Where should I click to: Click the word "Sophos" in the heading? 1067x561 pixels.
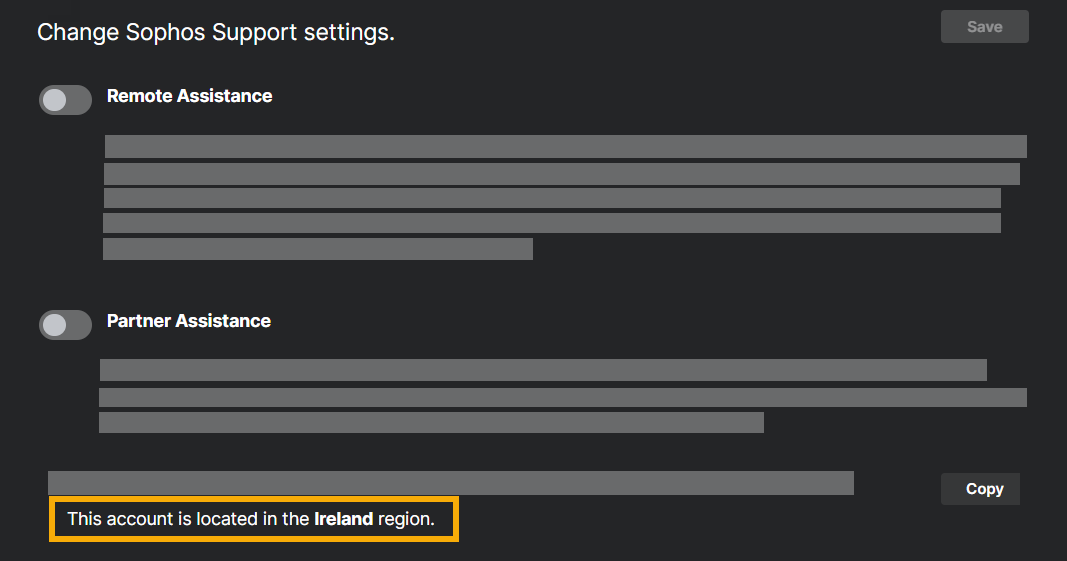167,32
